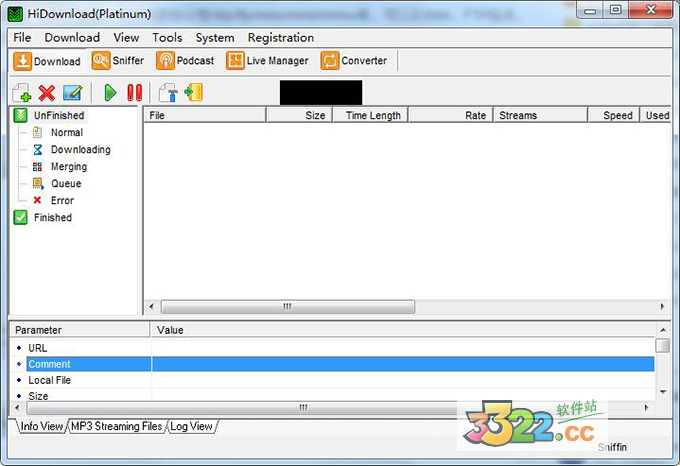Sort by the Rate column header

451,115
